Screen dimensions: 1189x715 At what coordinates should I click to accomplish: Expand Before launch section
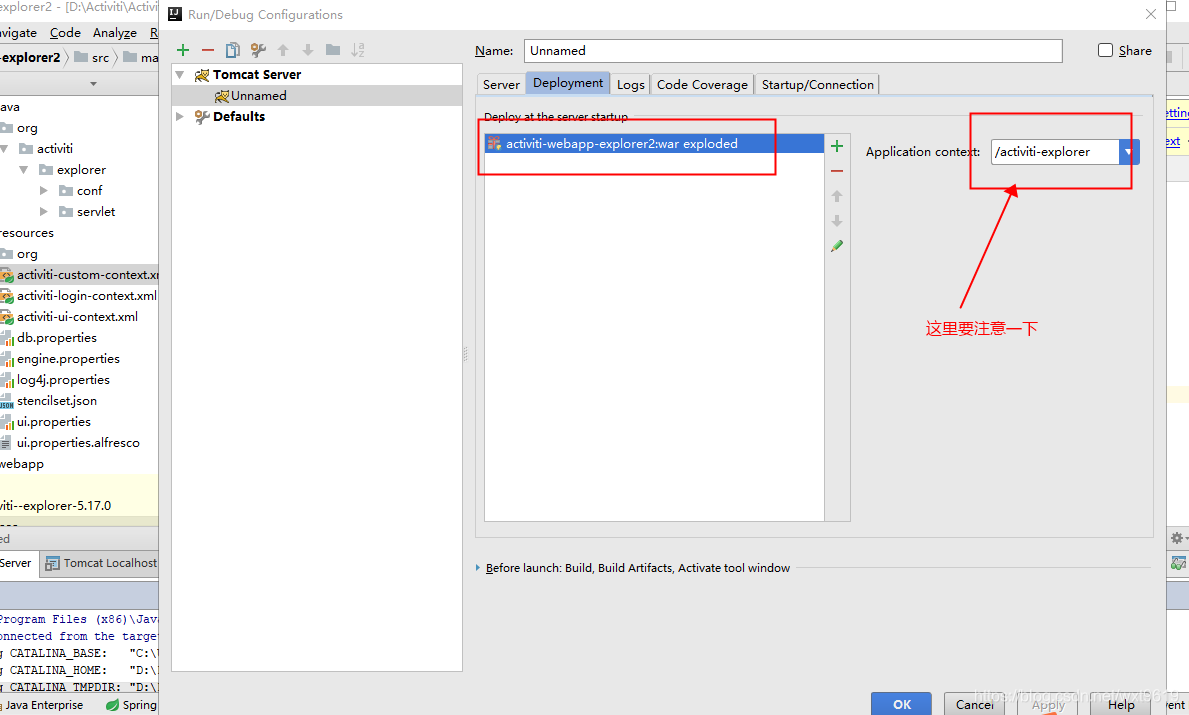click(478, 568)
